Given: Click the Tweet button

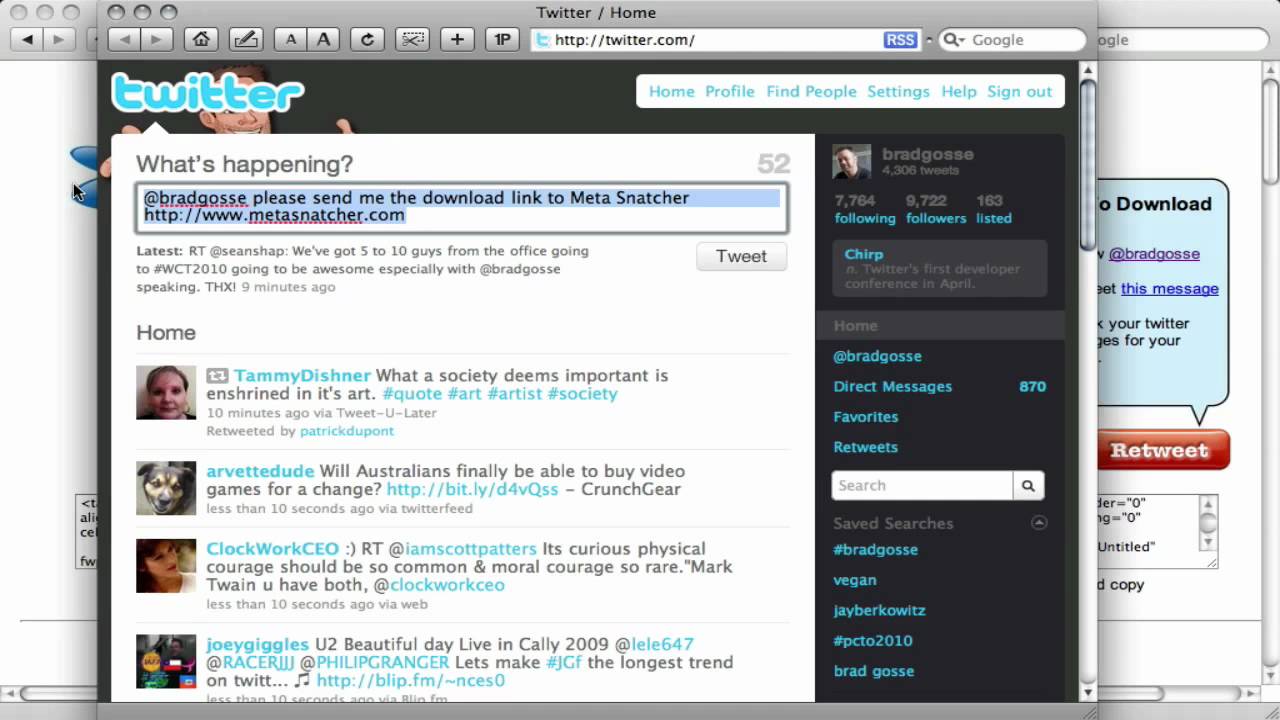Looking at the screenshot, I should pyautogui.click(x=741, y=256).
